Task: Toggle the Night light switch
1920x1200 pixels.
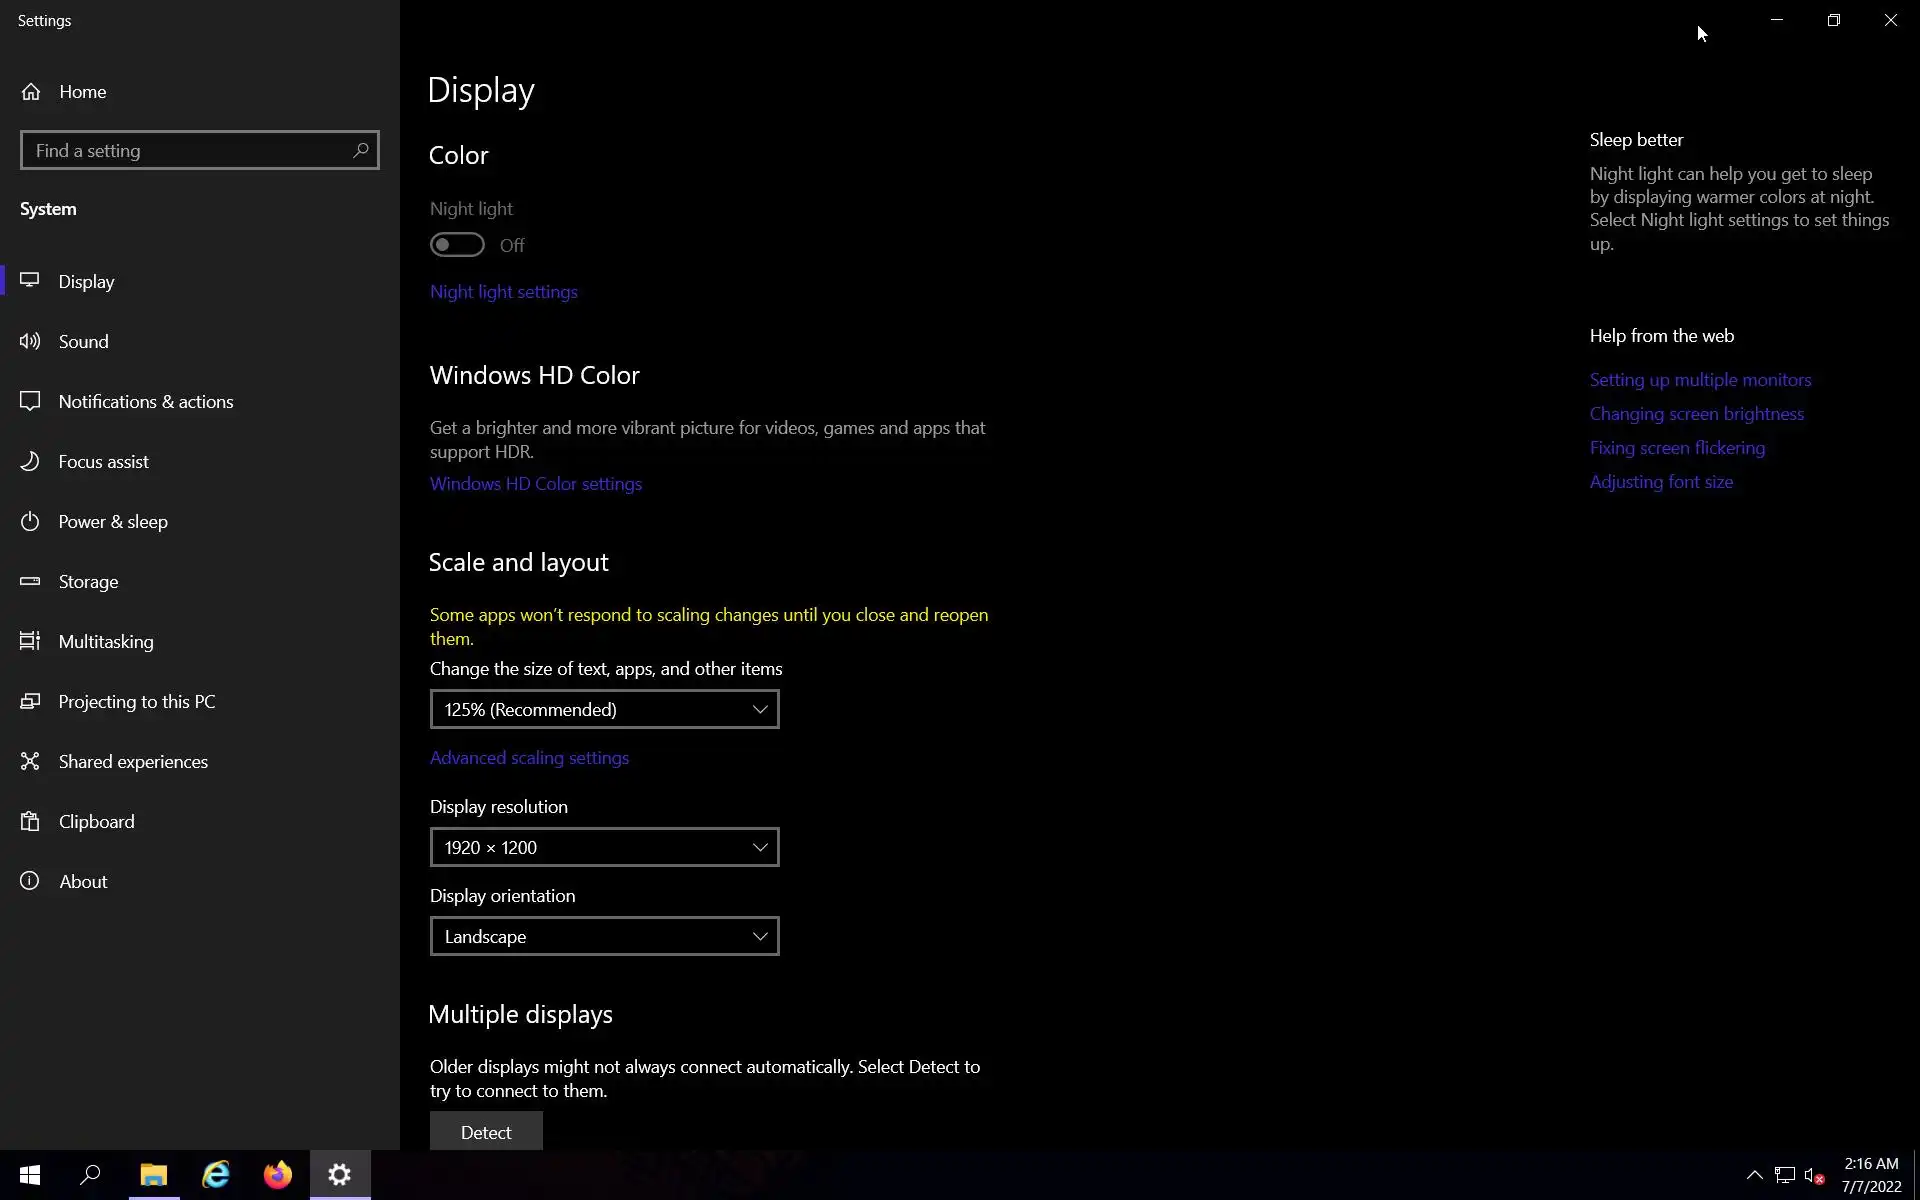Action: click(457, 245)
